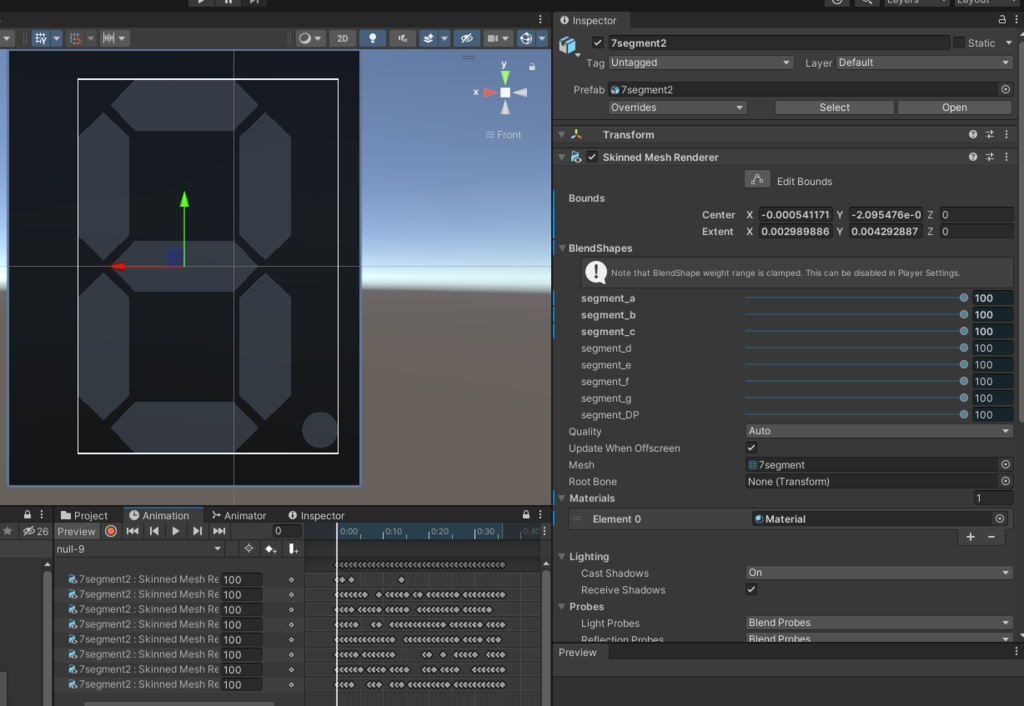Screen dimensions: 1024x706
Task: Uncheck 7segment2 active checkbox
Action: tap(598, 42)
